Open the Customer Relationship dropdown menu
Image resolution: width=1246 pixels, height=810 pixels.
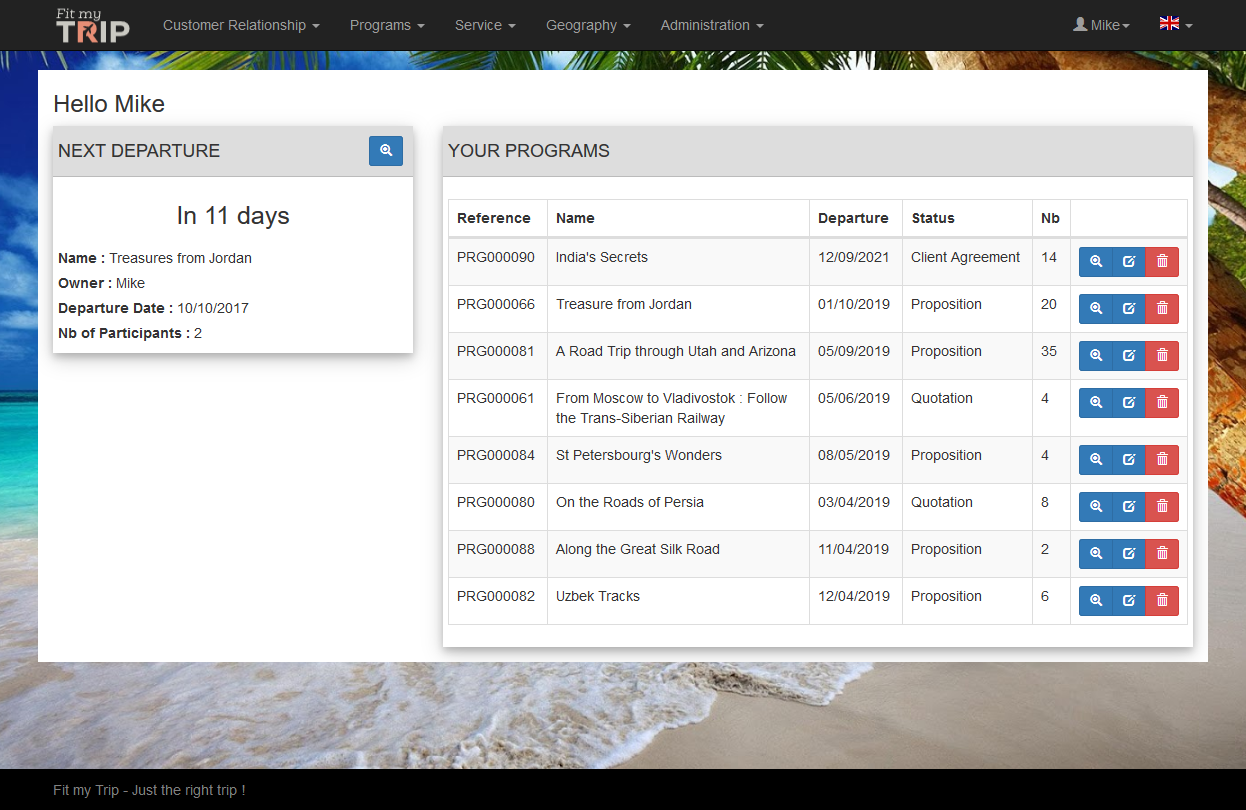241,26
